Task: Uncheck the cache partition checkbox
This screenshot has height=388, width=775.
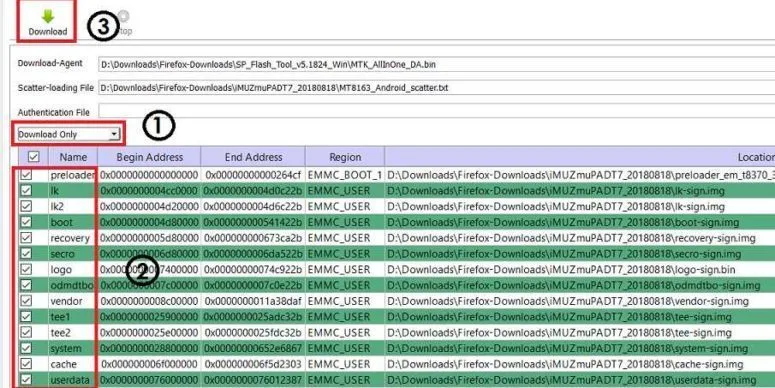Action: coord(26,364)
